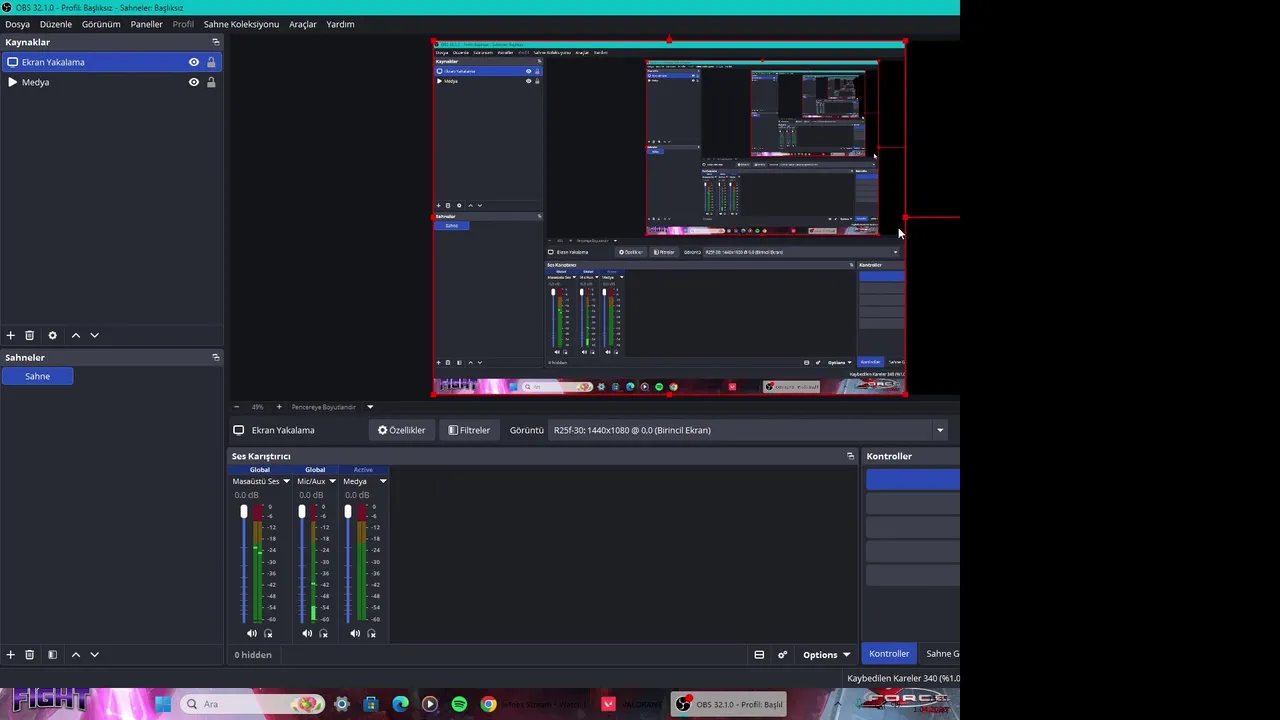Click OBS 32.1.0 taskbar window button
Screen dimensions: 1280x720
point(729,704)
